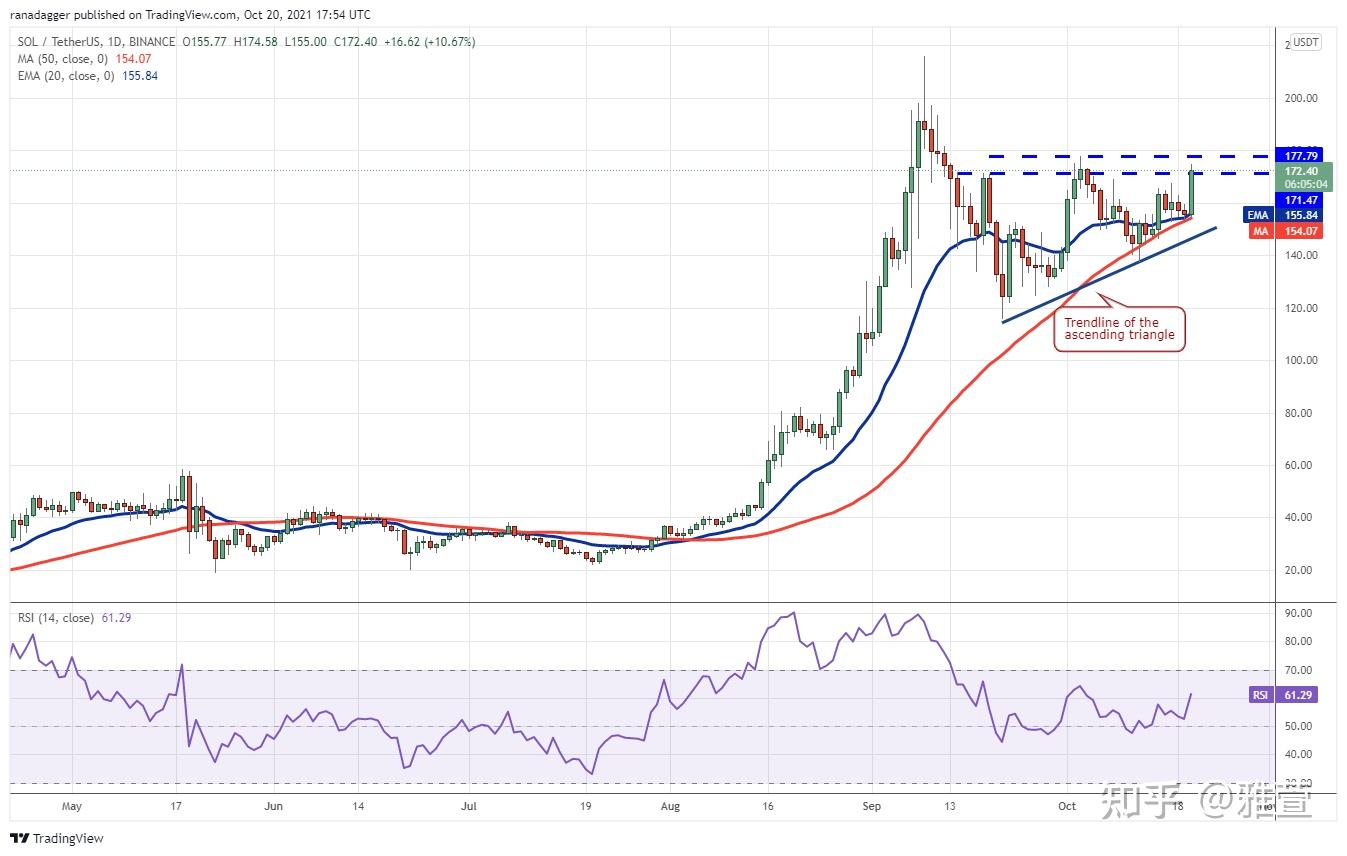Screen dimensions: 1347x856
Task: Click the Jun label on time axis
Action: (273, 805)
